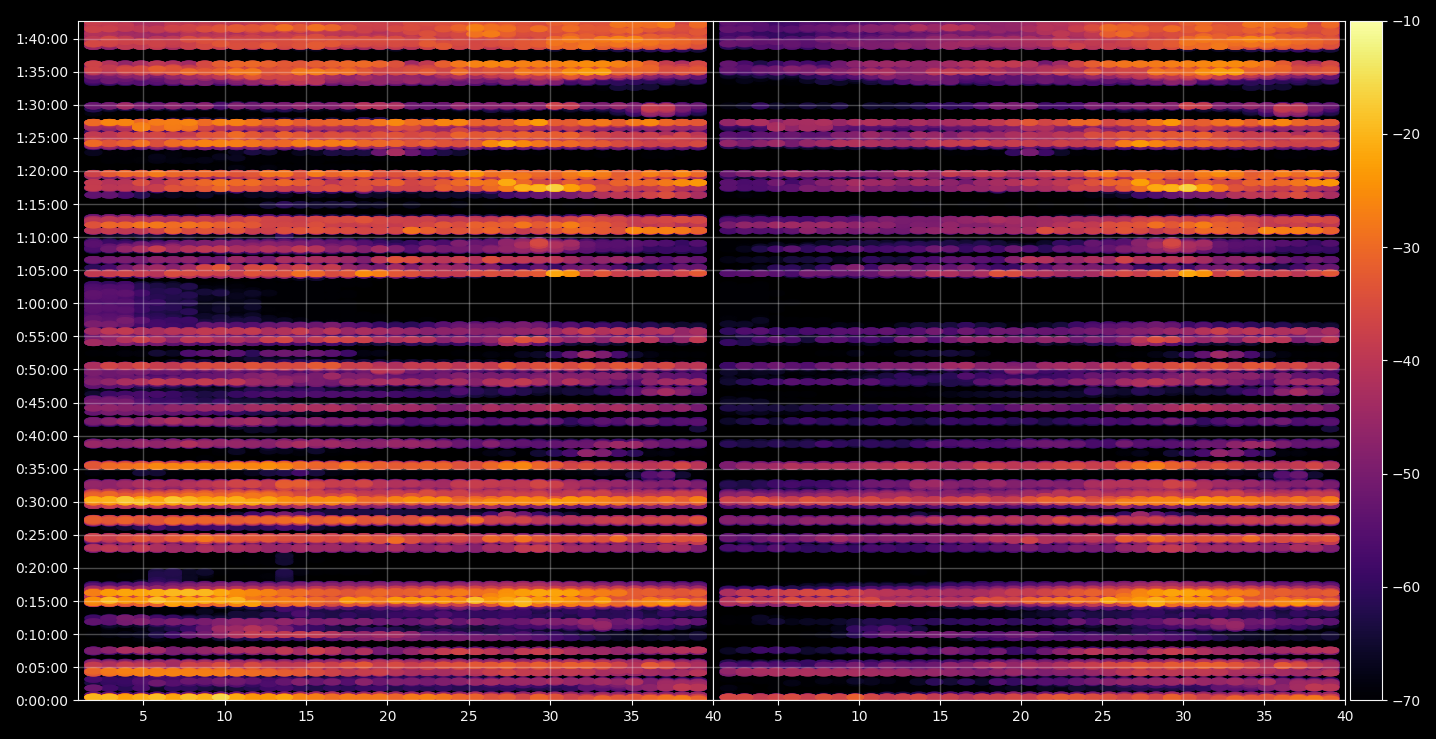Click the −10 colorbar label
This screenshot has height=739, width=1436.
click(x=1406, y=21)
